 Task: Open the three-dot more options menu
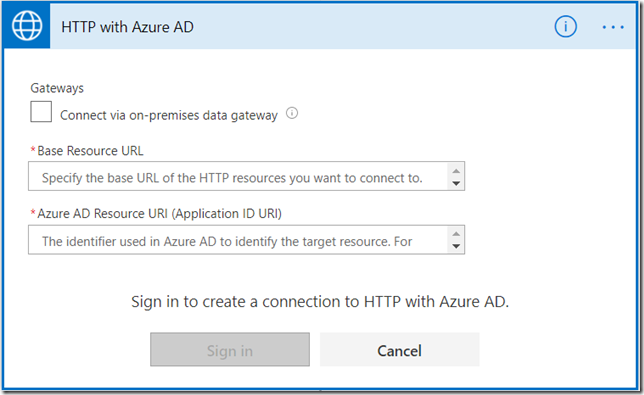click(x=613, y=27)
